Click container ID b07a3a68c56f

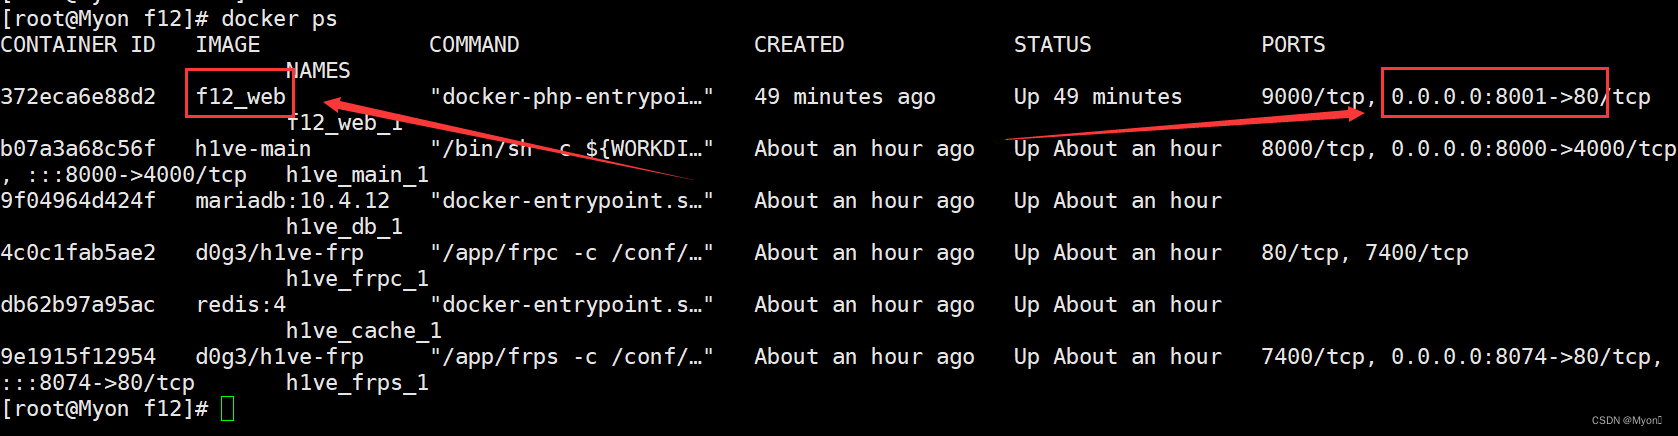point(78,148)
